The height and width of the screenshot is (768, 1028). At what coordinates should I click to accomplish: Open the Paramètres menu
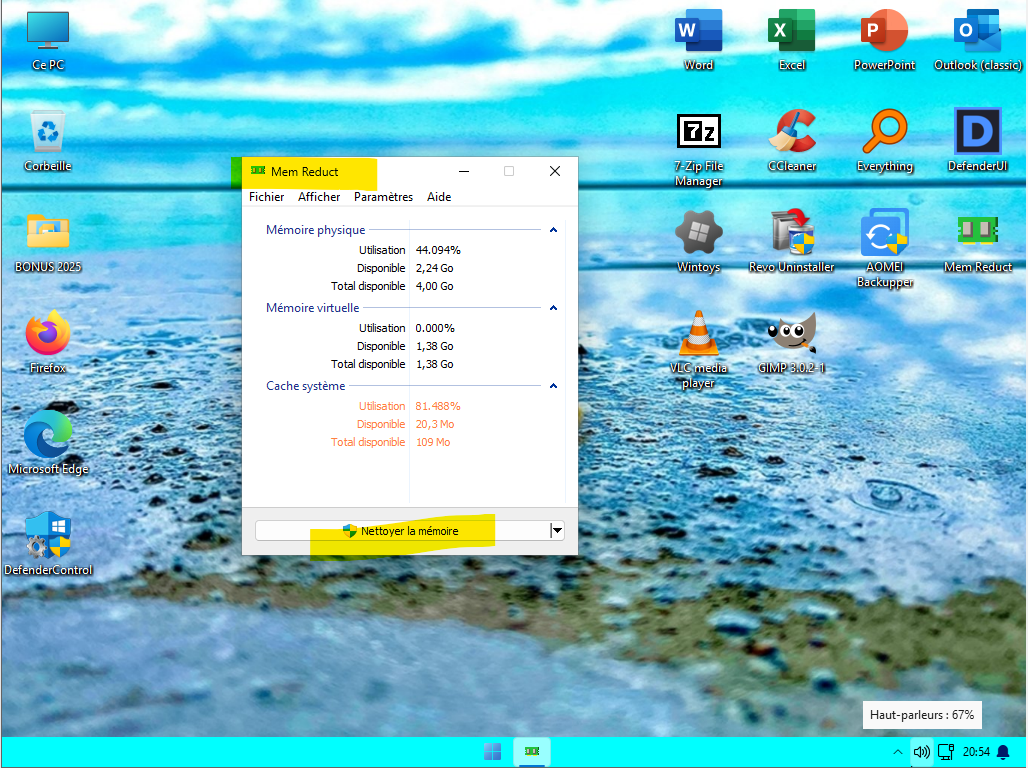coord(384,197)
